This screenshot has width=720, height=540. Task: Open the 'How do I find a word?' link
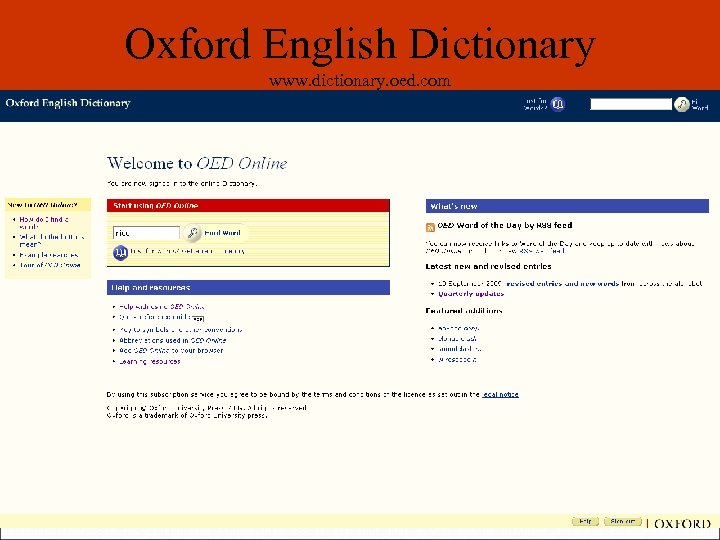pos(44,223)
